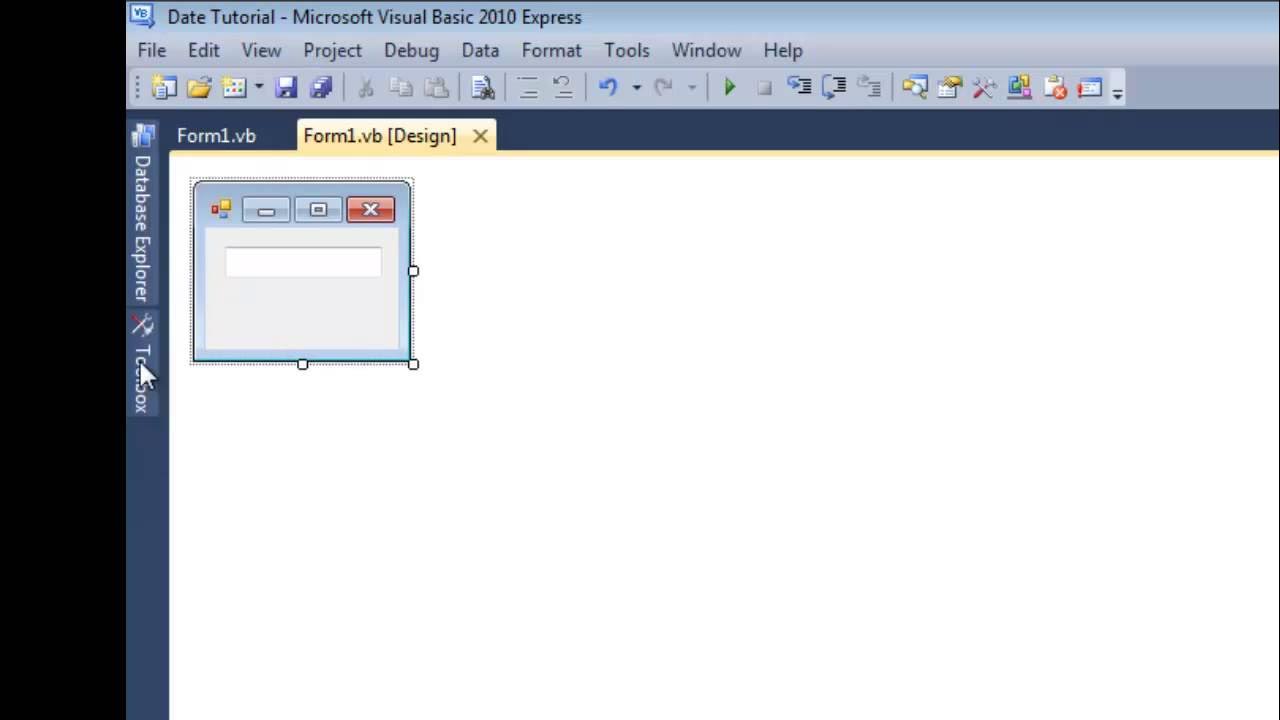Save the current file with floppy icon
This screenshot has height=720, width=1280.
pyautogui.click(x=286, y=88)
